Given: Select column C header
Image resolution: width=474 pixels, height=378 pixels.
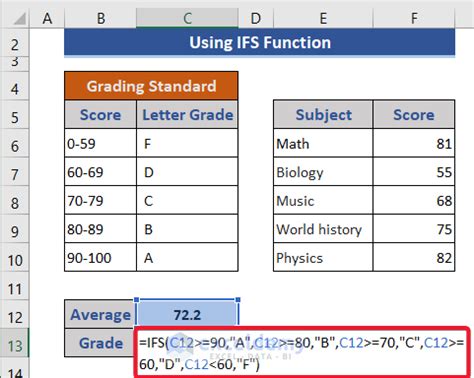Looking at the screenshot, I should (187, 18).
